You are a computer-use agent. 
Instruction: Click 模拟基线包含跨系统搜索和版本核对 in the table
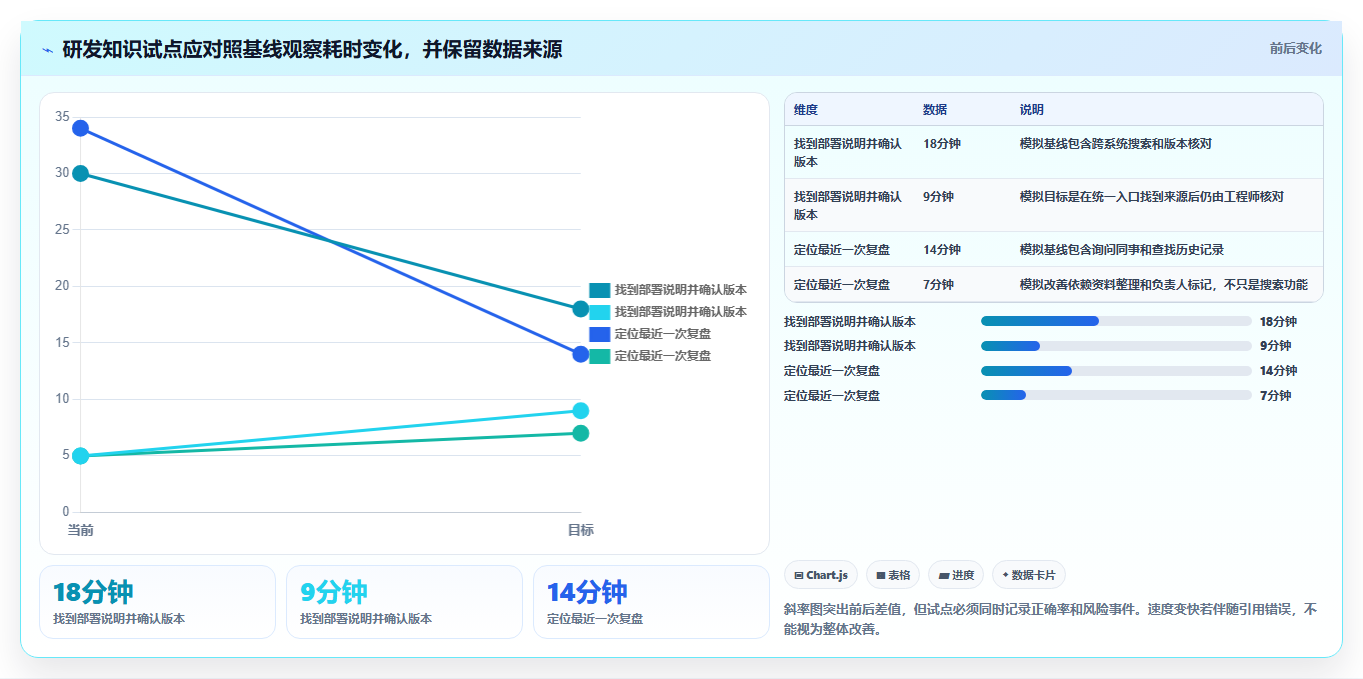[x=1116, y=144]
